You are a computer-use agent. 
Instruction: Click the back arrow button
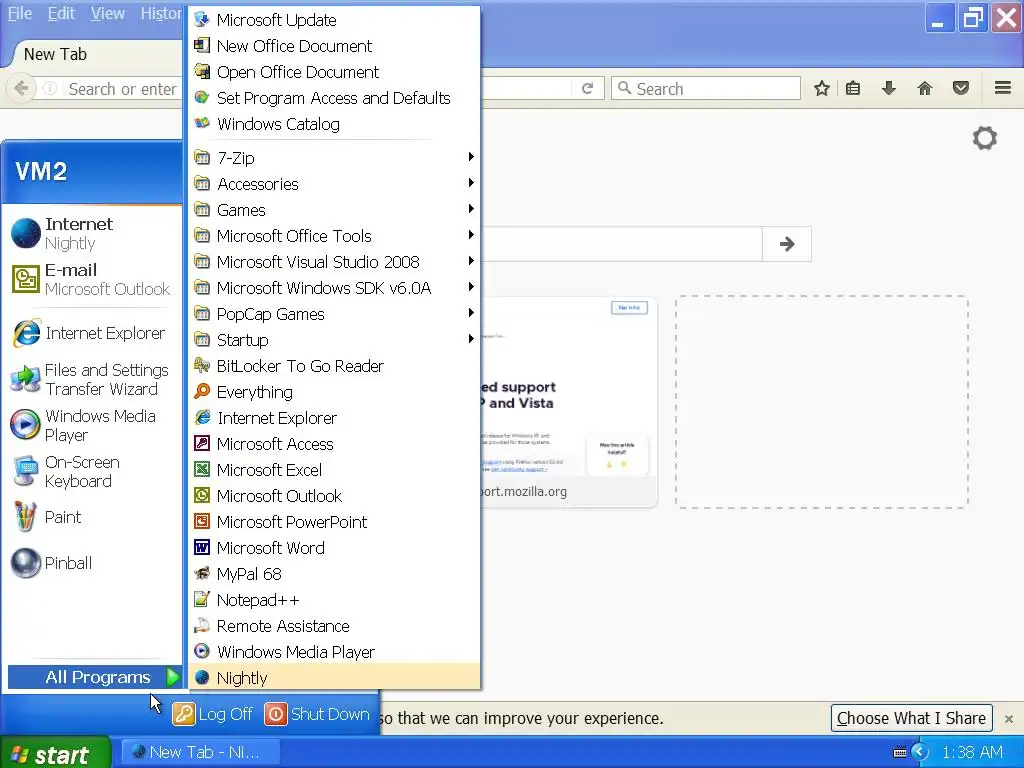pyautogui.click(x=21, y=88)
